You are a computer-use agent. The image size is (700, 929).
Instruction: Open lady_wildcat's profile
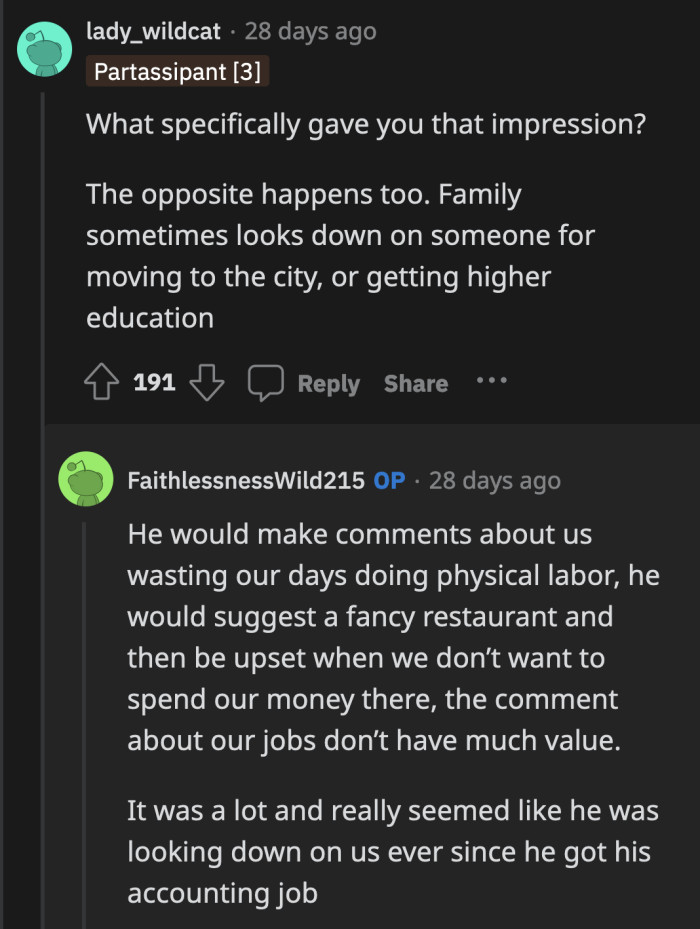[x=152, y=31]
